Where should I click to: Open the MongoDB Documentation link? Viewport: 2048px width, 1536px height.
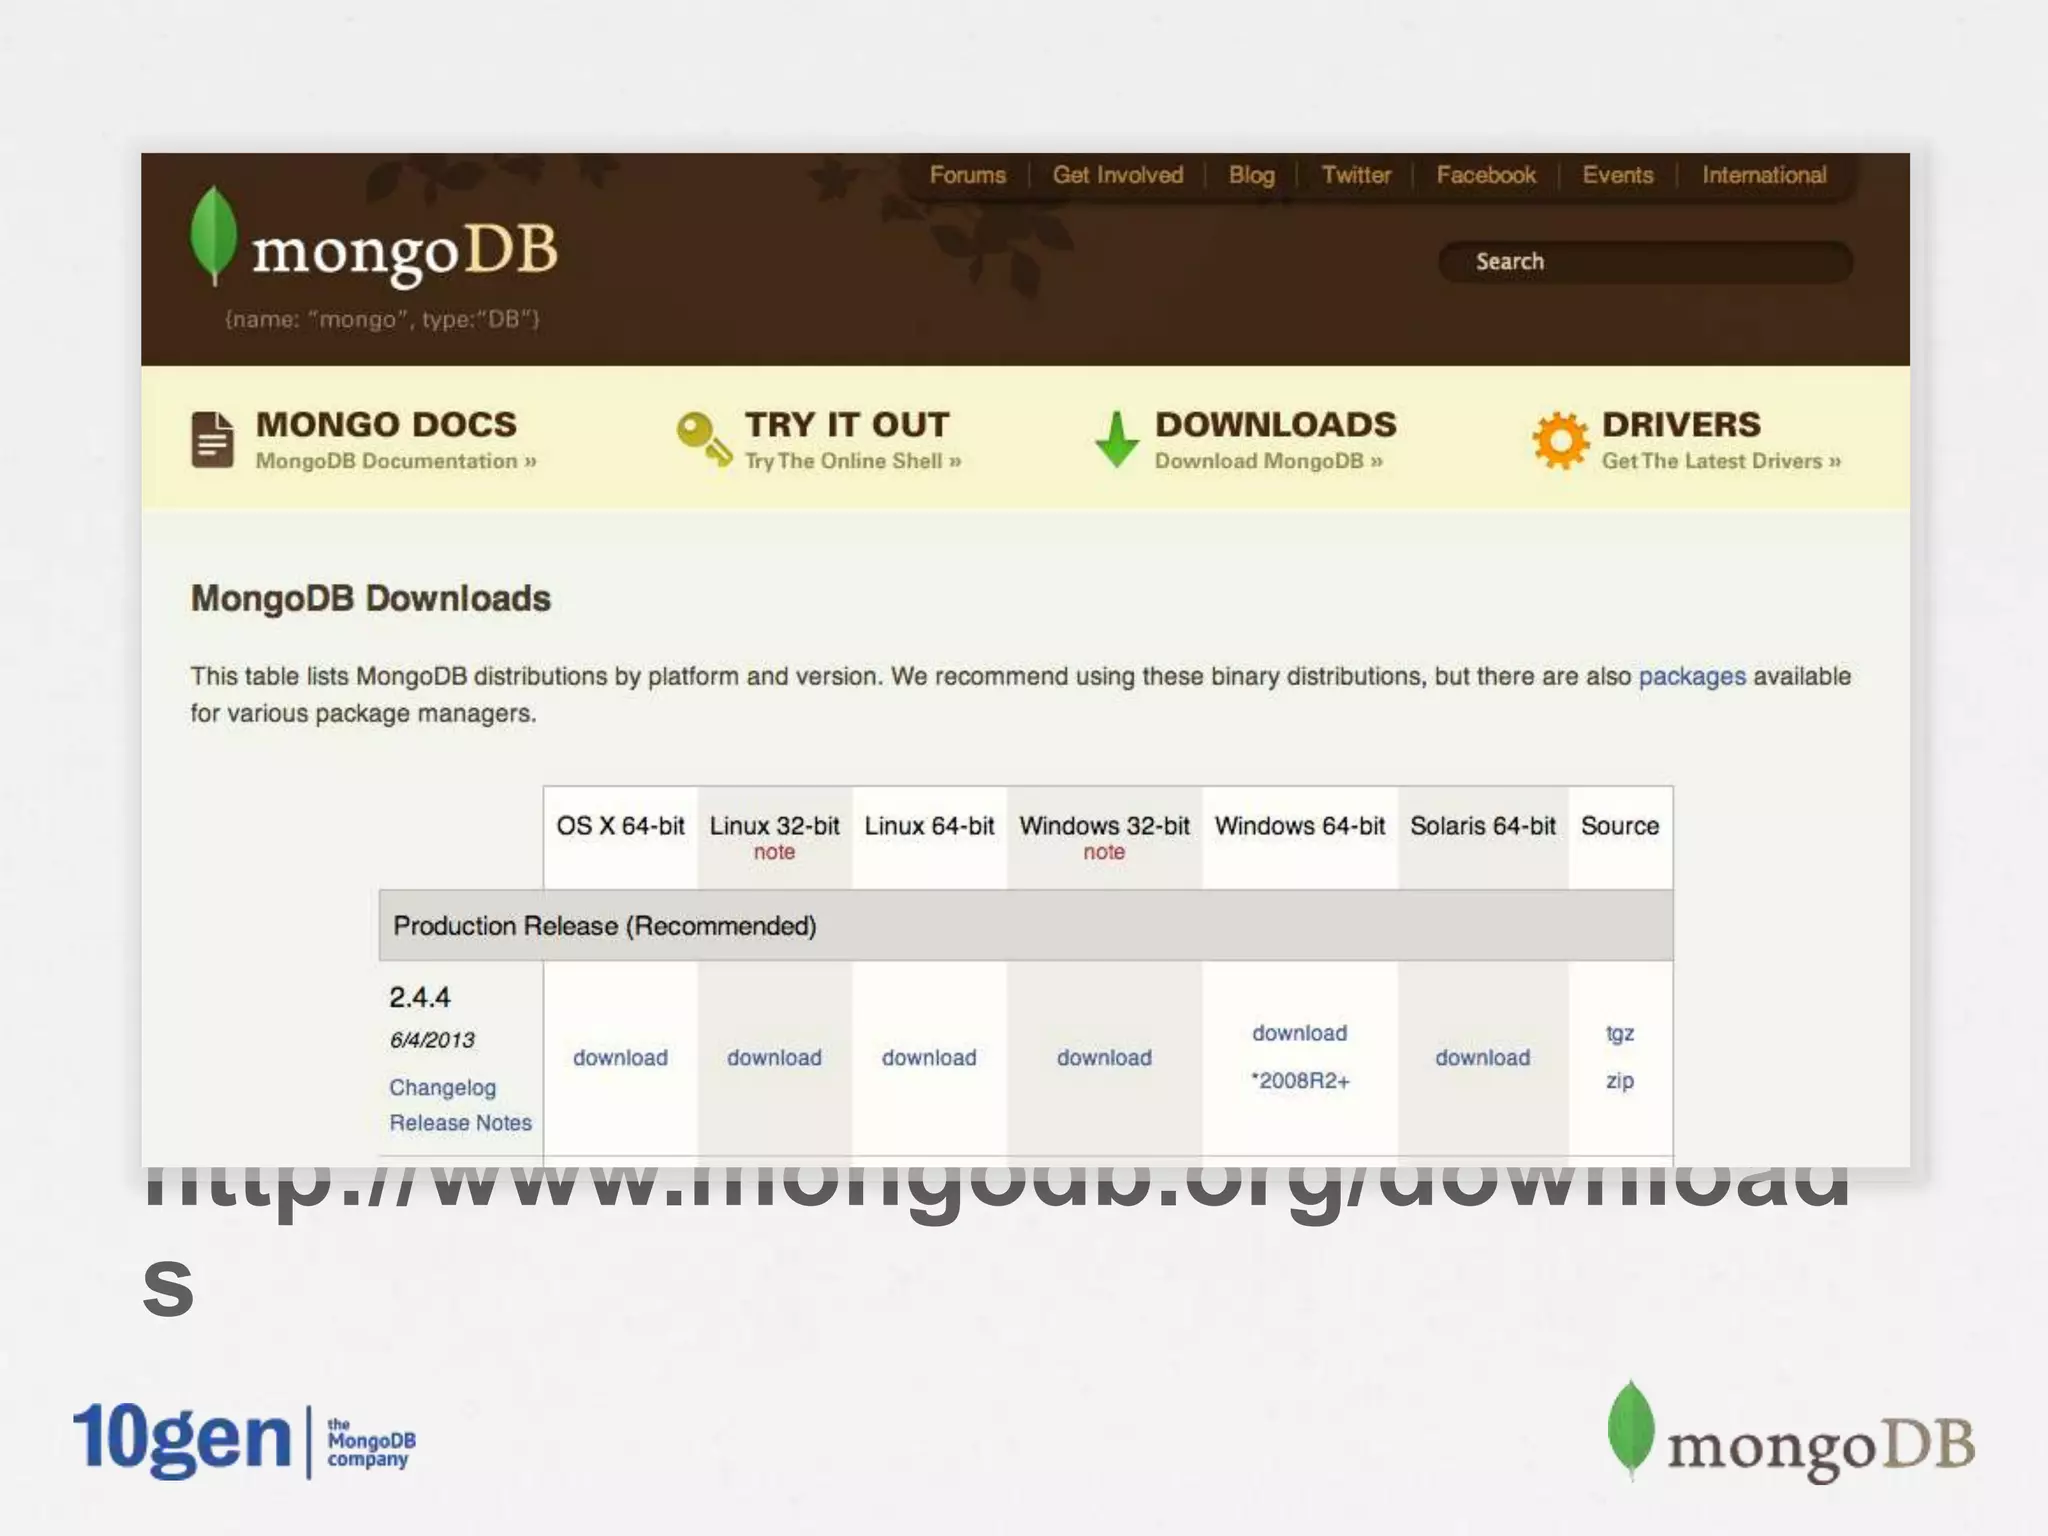point(396,461)
